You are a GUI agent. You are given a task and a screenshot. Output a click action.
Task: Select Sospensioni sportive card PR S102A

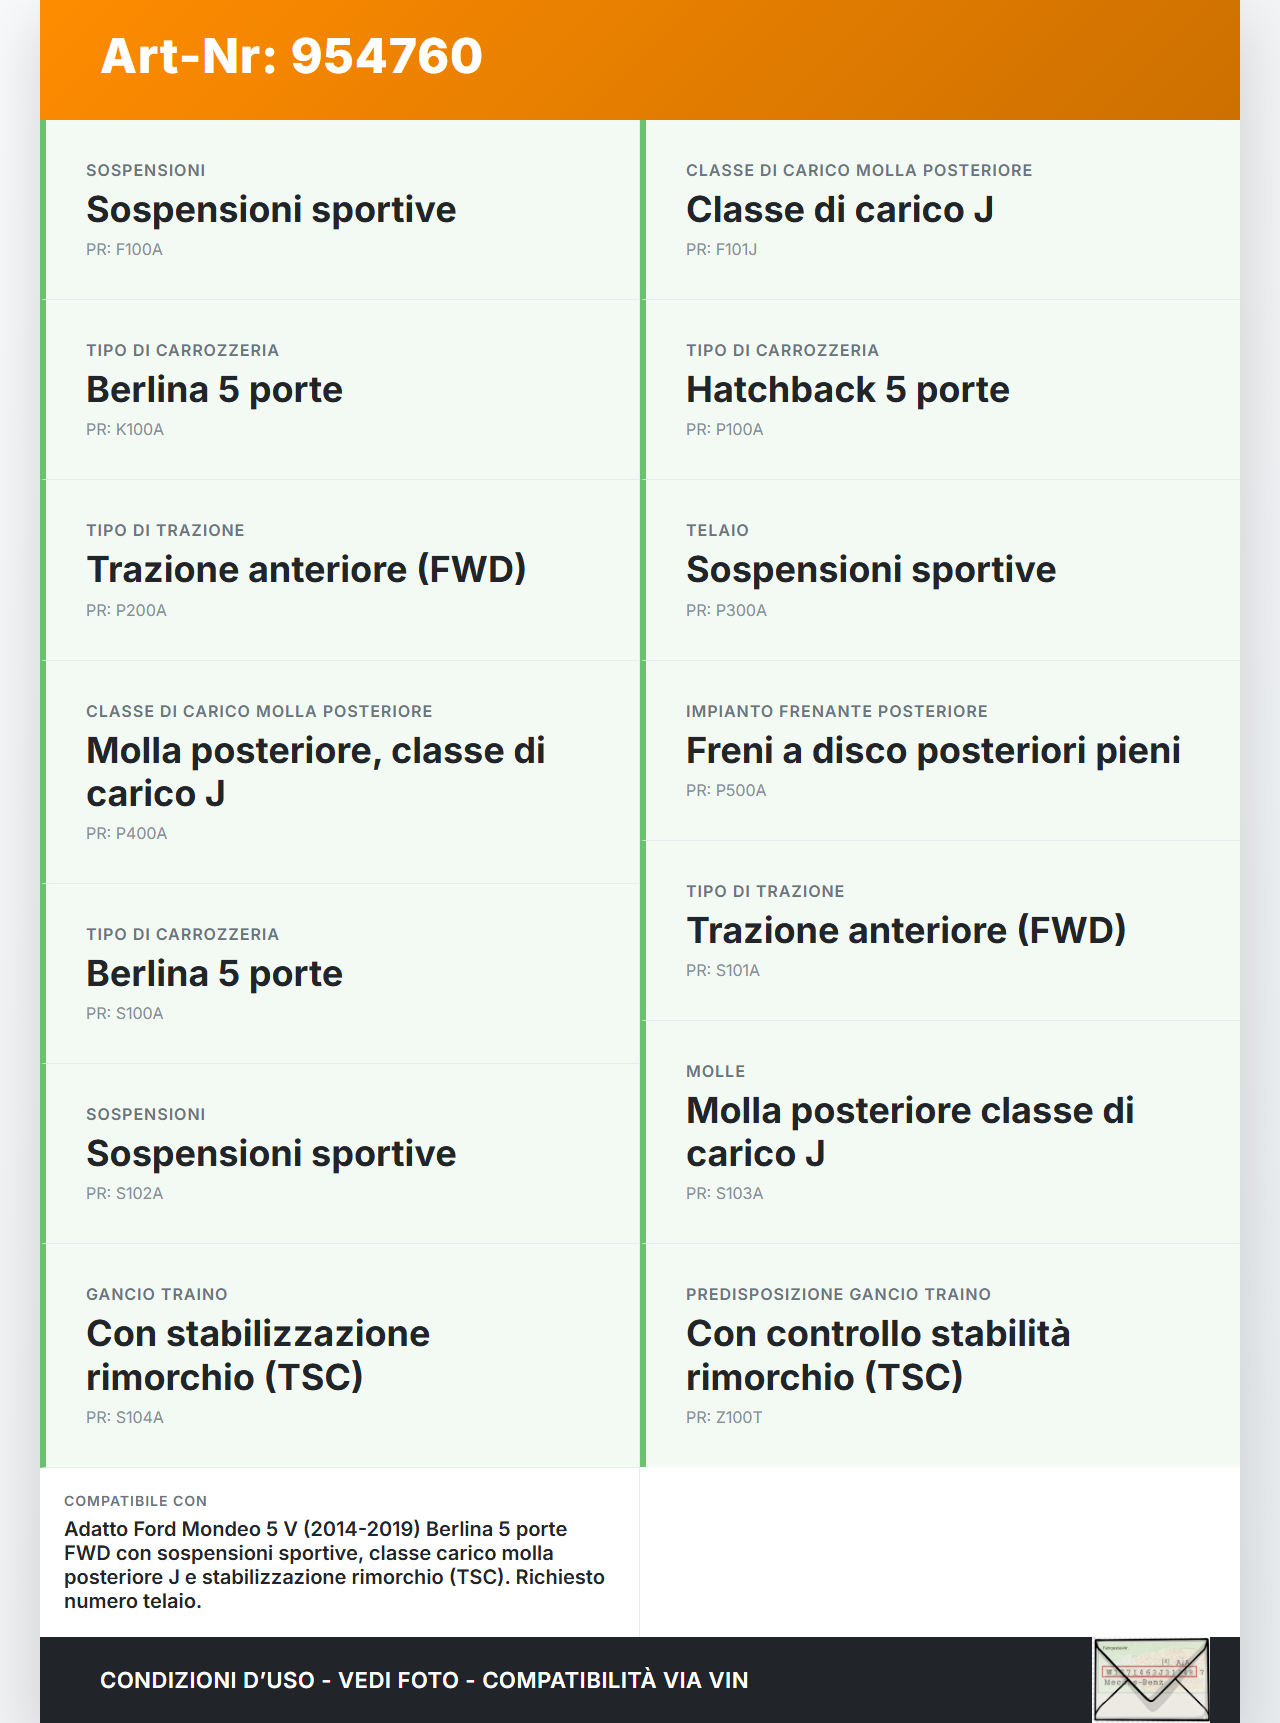342,1154
